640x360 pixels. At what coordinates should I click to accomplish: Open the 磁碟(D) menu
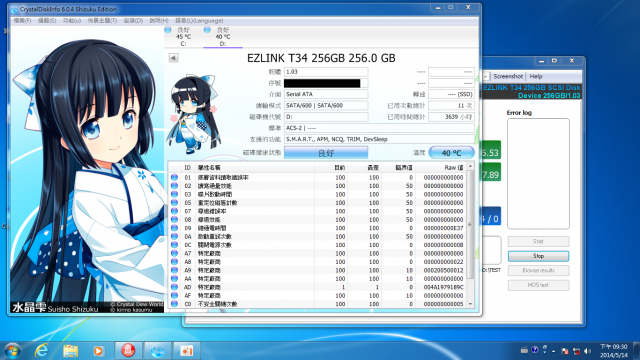click(133, 20)
